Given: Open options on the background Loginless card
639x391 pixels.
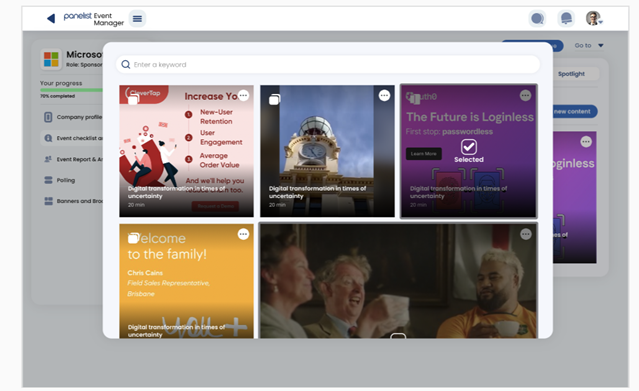Looking at the screenshot, I should coord(586,142).
